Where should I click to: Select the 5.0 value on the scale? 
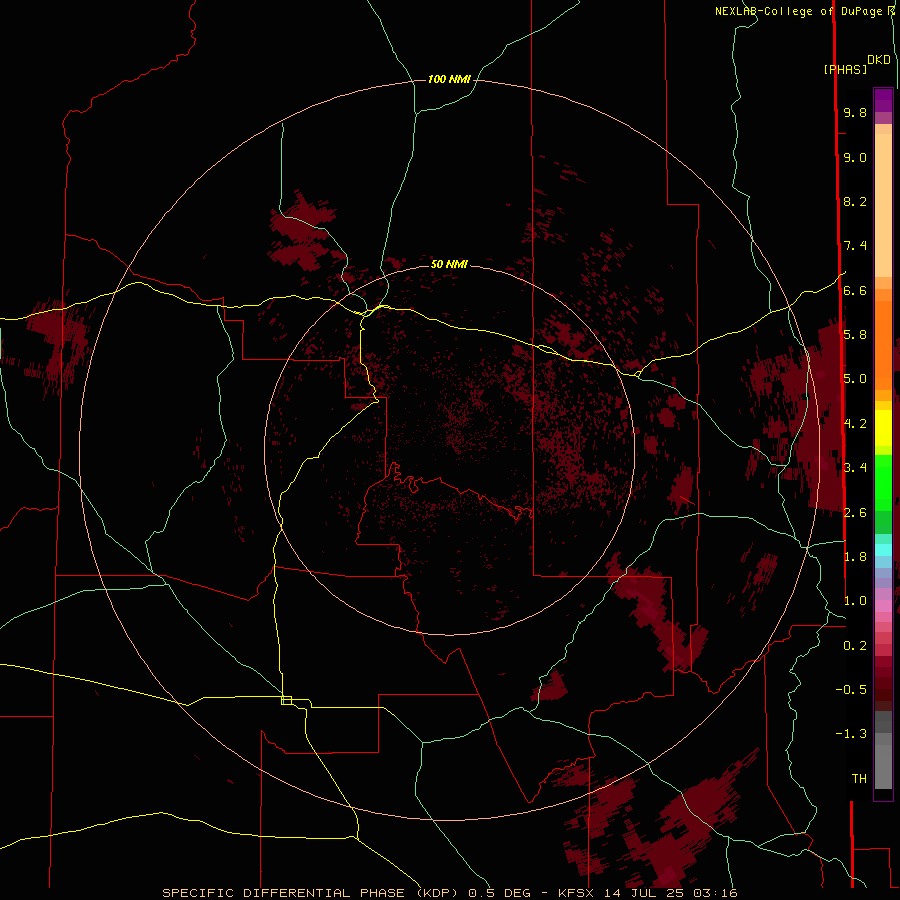855,379
